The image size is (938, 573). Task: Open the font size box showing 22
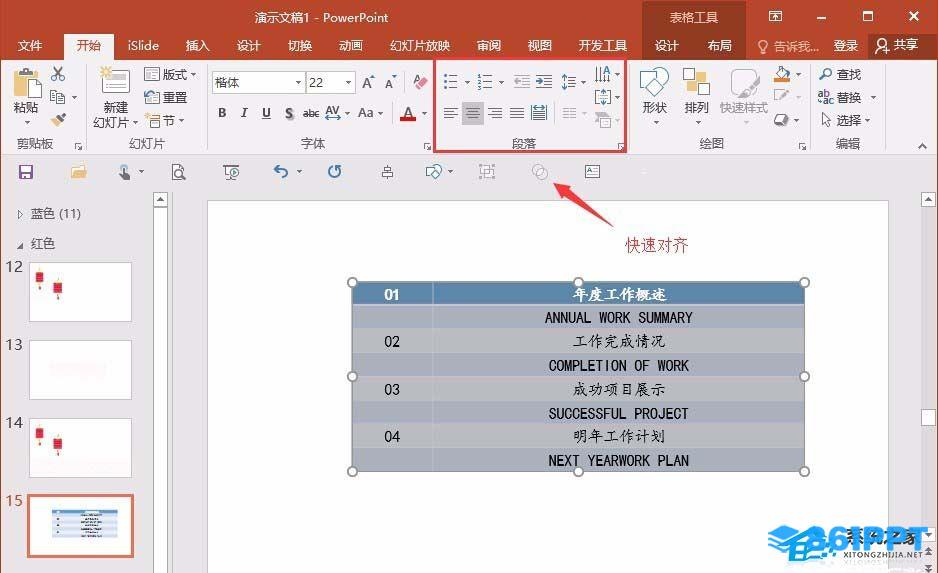330,83
